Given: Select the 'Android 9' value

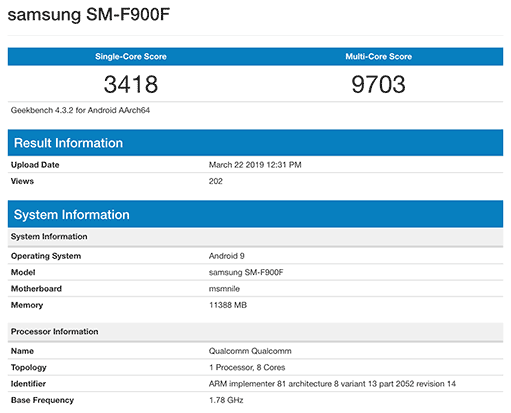Looking at the screenshot, I should 227,256.
